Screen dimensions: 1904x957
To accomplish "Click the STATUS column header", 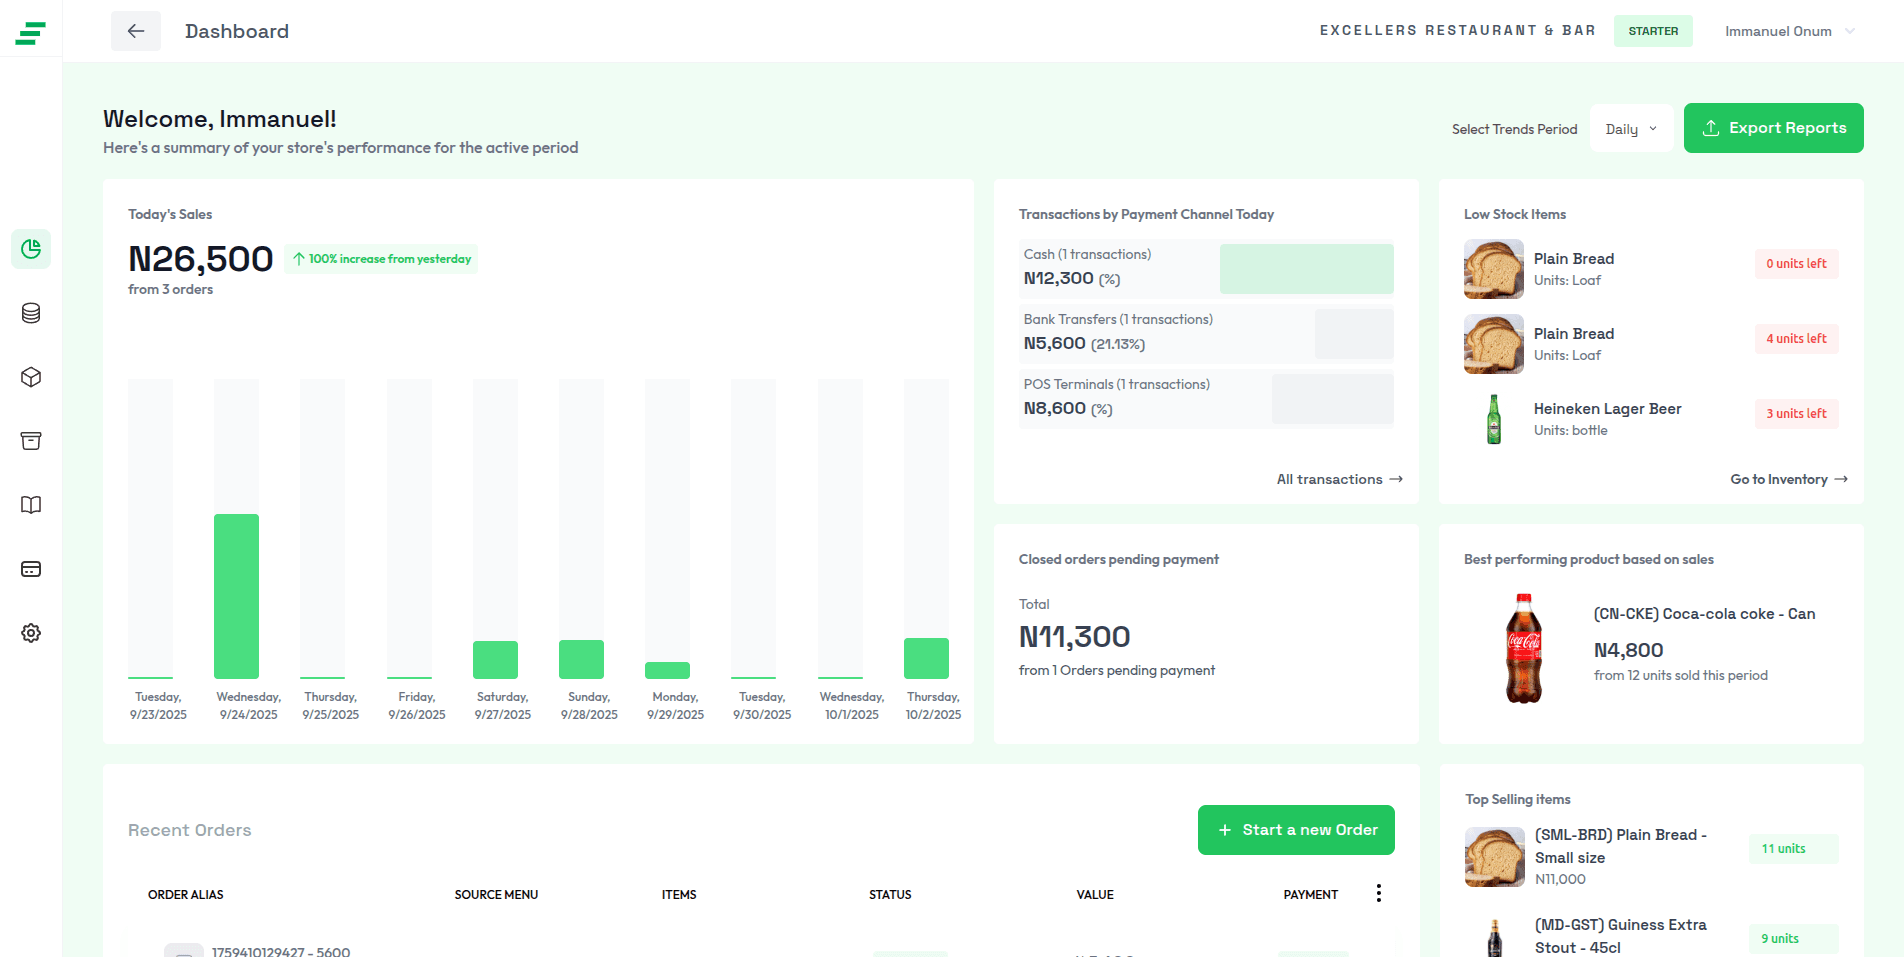I will tap(890, 895).
